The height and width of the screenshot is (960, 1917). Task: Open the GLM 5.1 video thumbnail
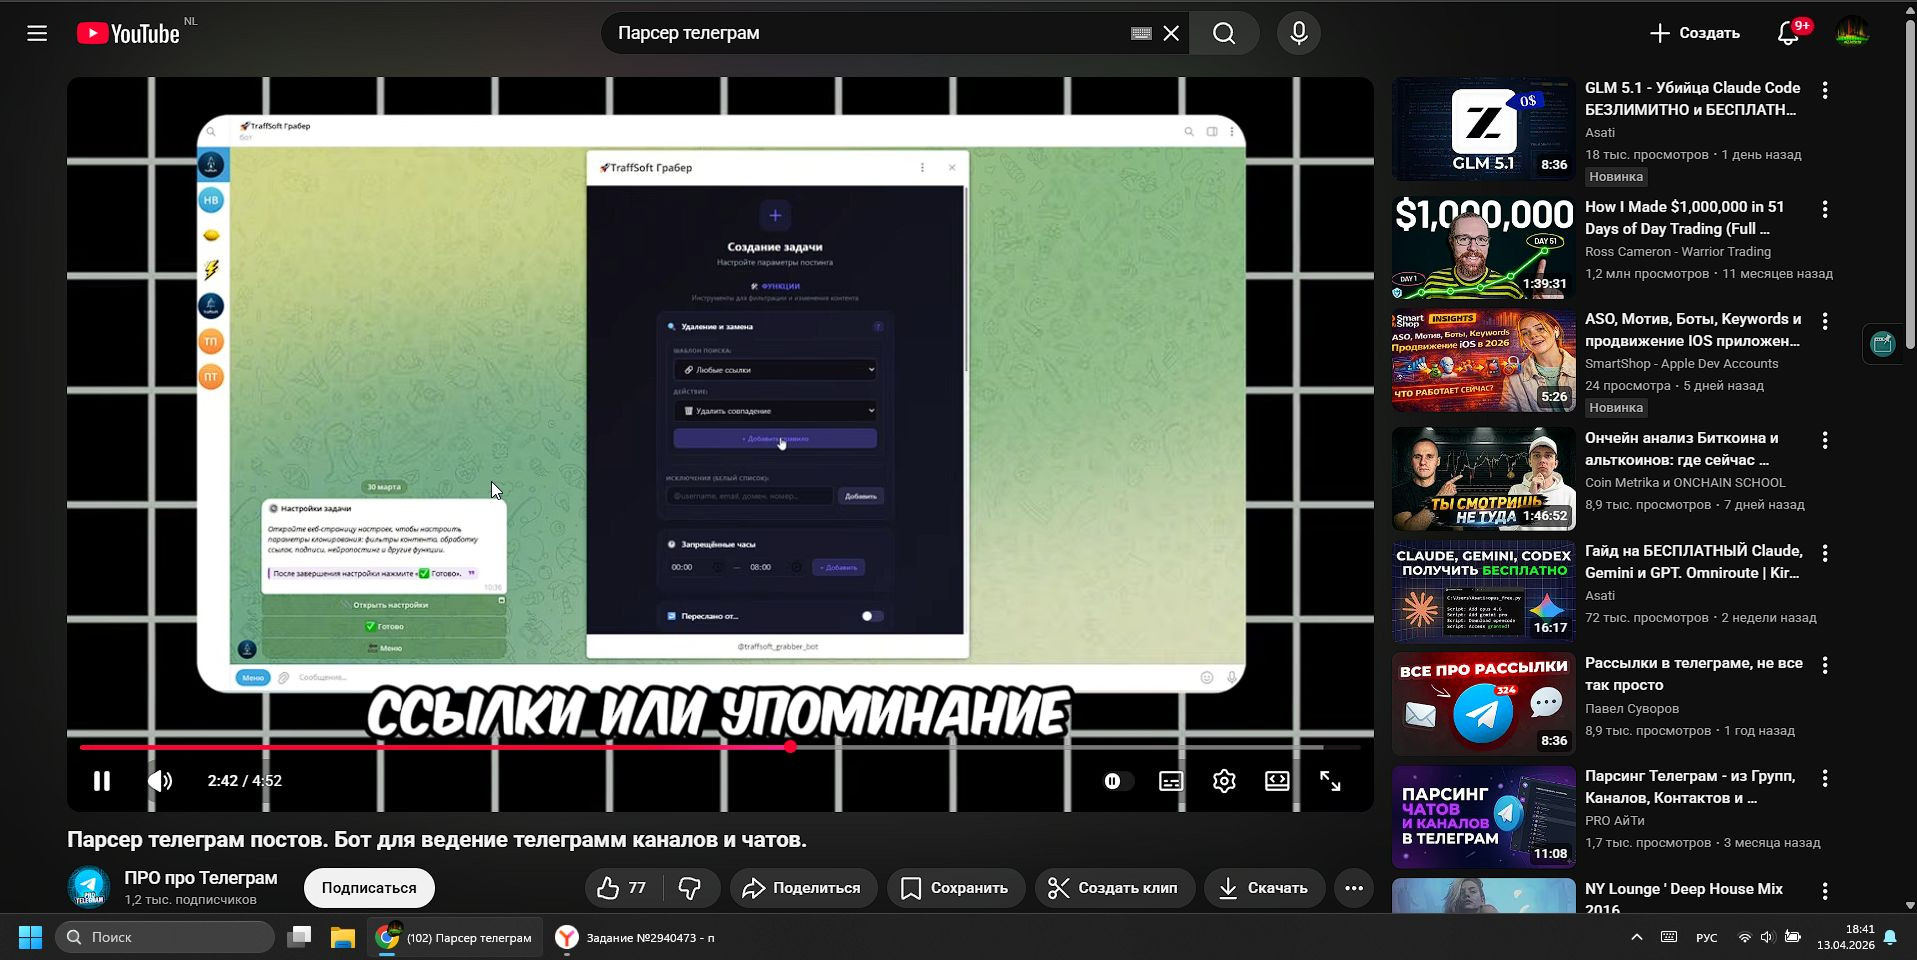[x=1484, y=129]
